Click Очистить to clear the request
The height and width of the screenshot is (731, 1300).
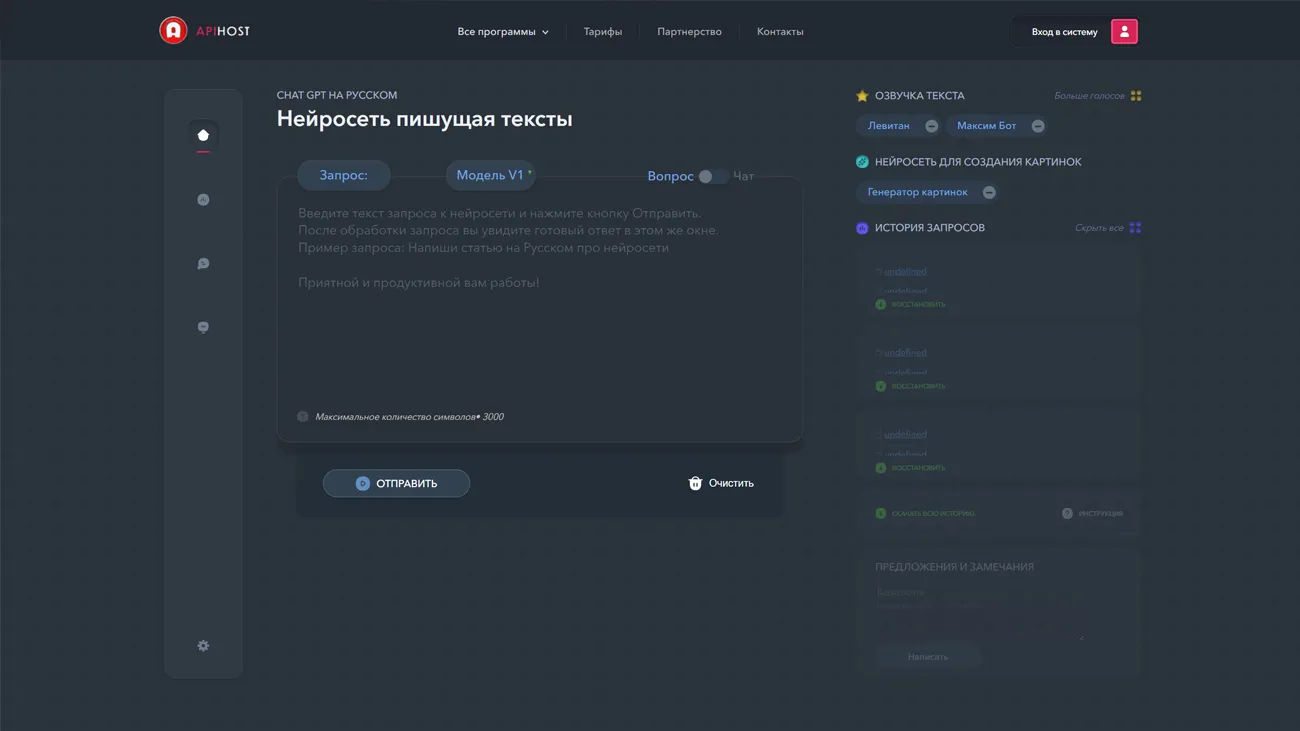pos(721,483)
